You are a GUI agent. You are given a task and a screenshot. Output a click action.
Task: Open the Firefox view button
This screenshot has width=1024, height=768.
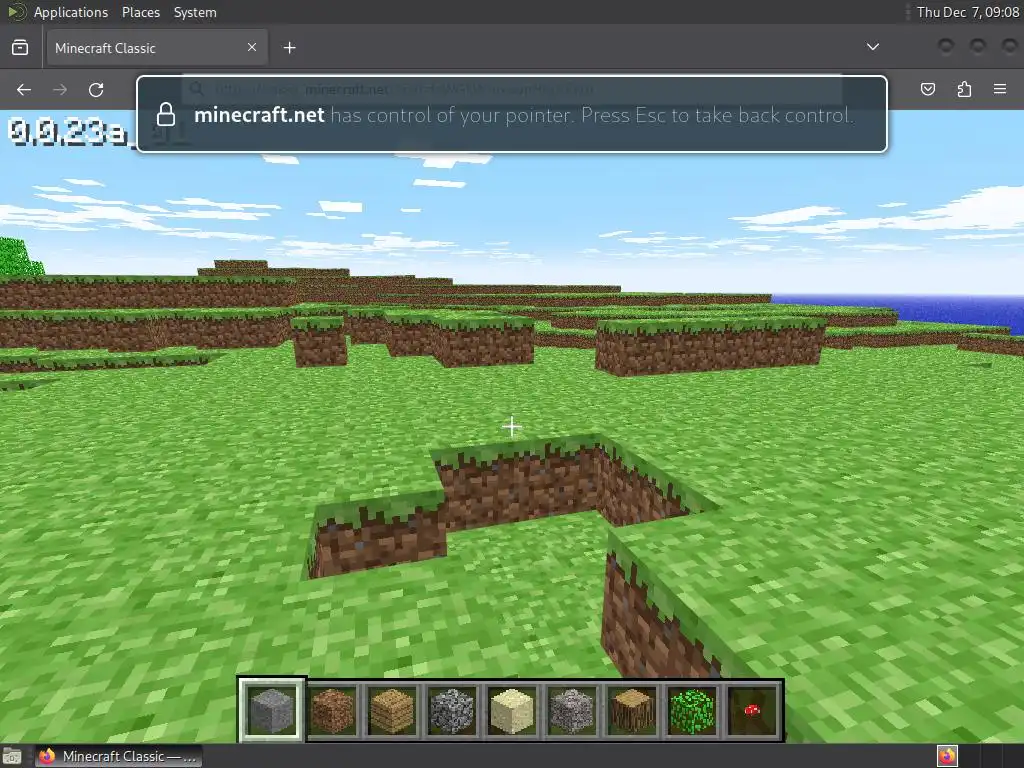tap(20, 48)
